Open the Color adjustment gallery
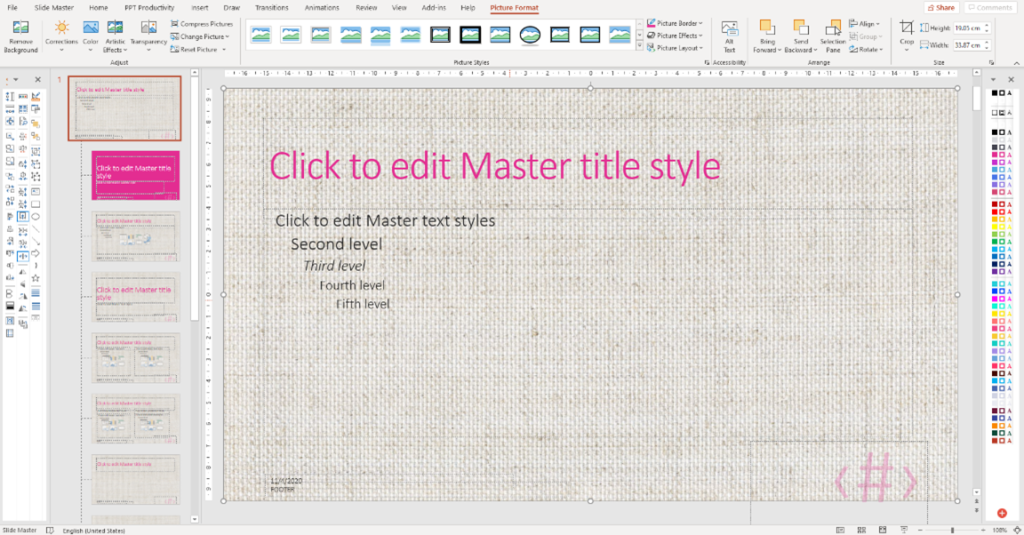Image resolution: width=1024 pixels, height=535 pixels. [x=91, y=37]
